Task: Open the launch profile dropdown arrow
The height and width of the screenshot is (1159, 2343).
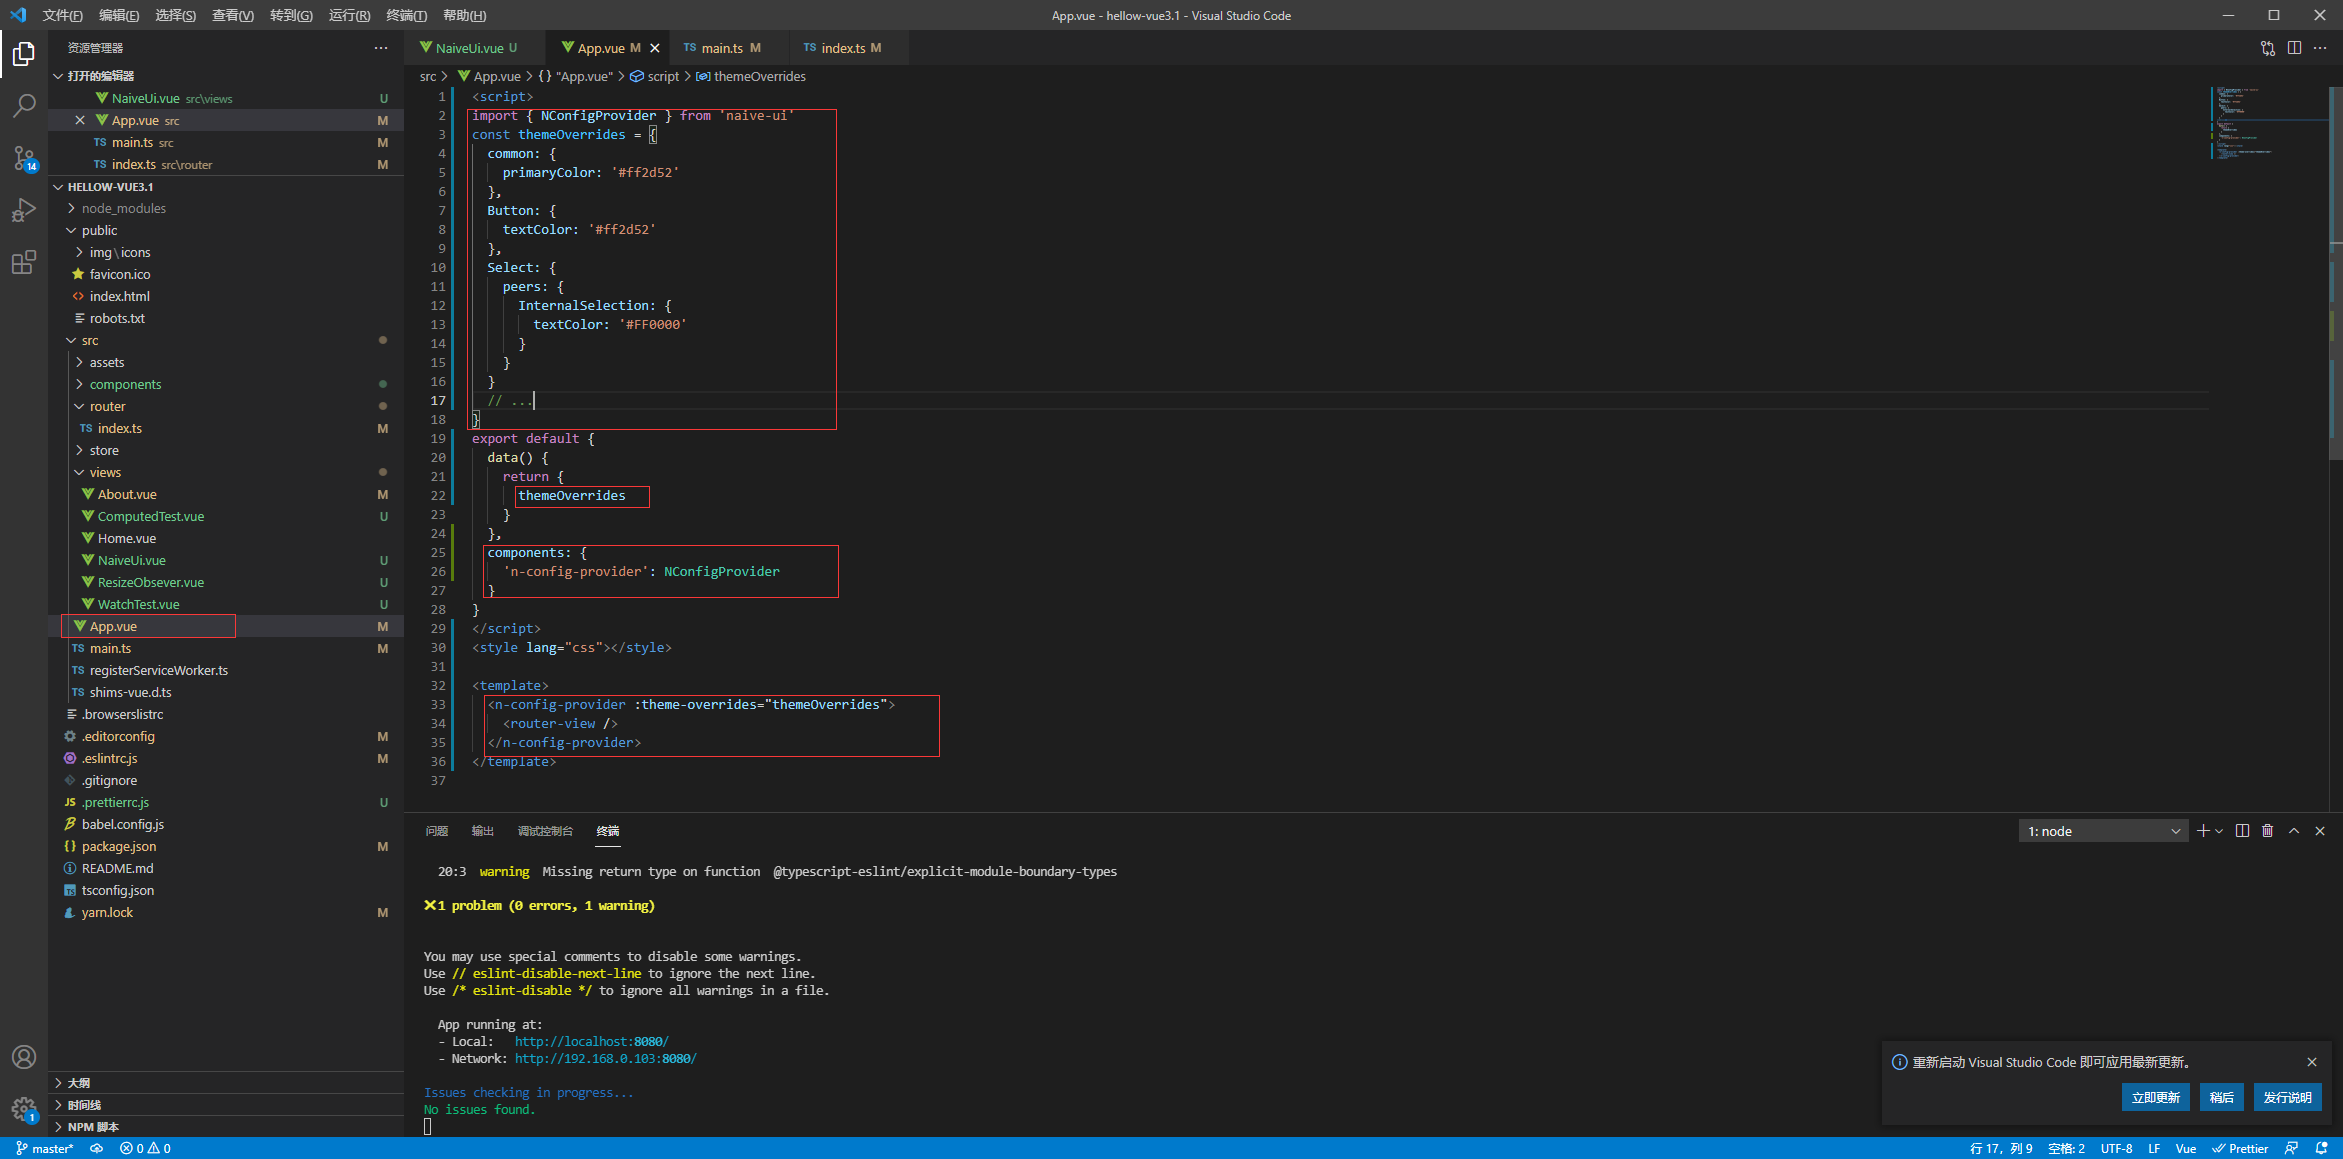Action: 2220,831
